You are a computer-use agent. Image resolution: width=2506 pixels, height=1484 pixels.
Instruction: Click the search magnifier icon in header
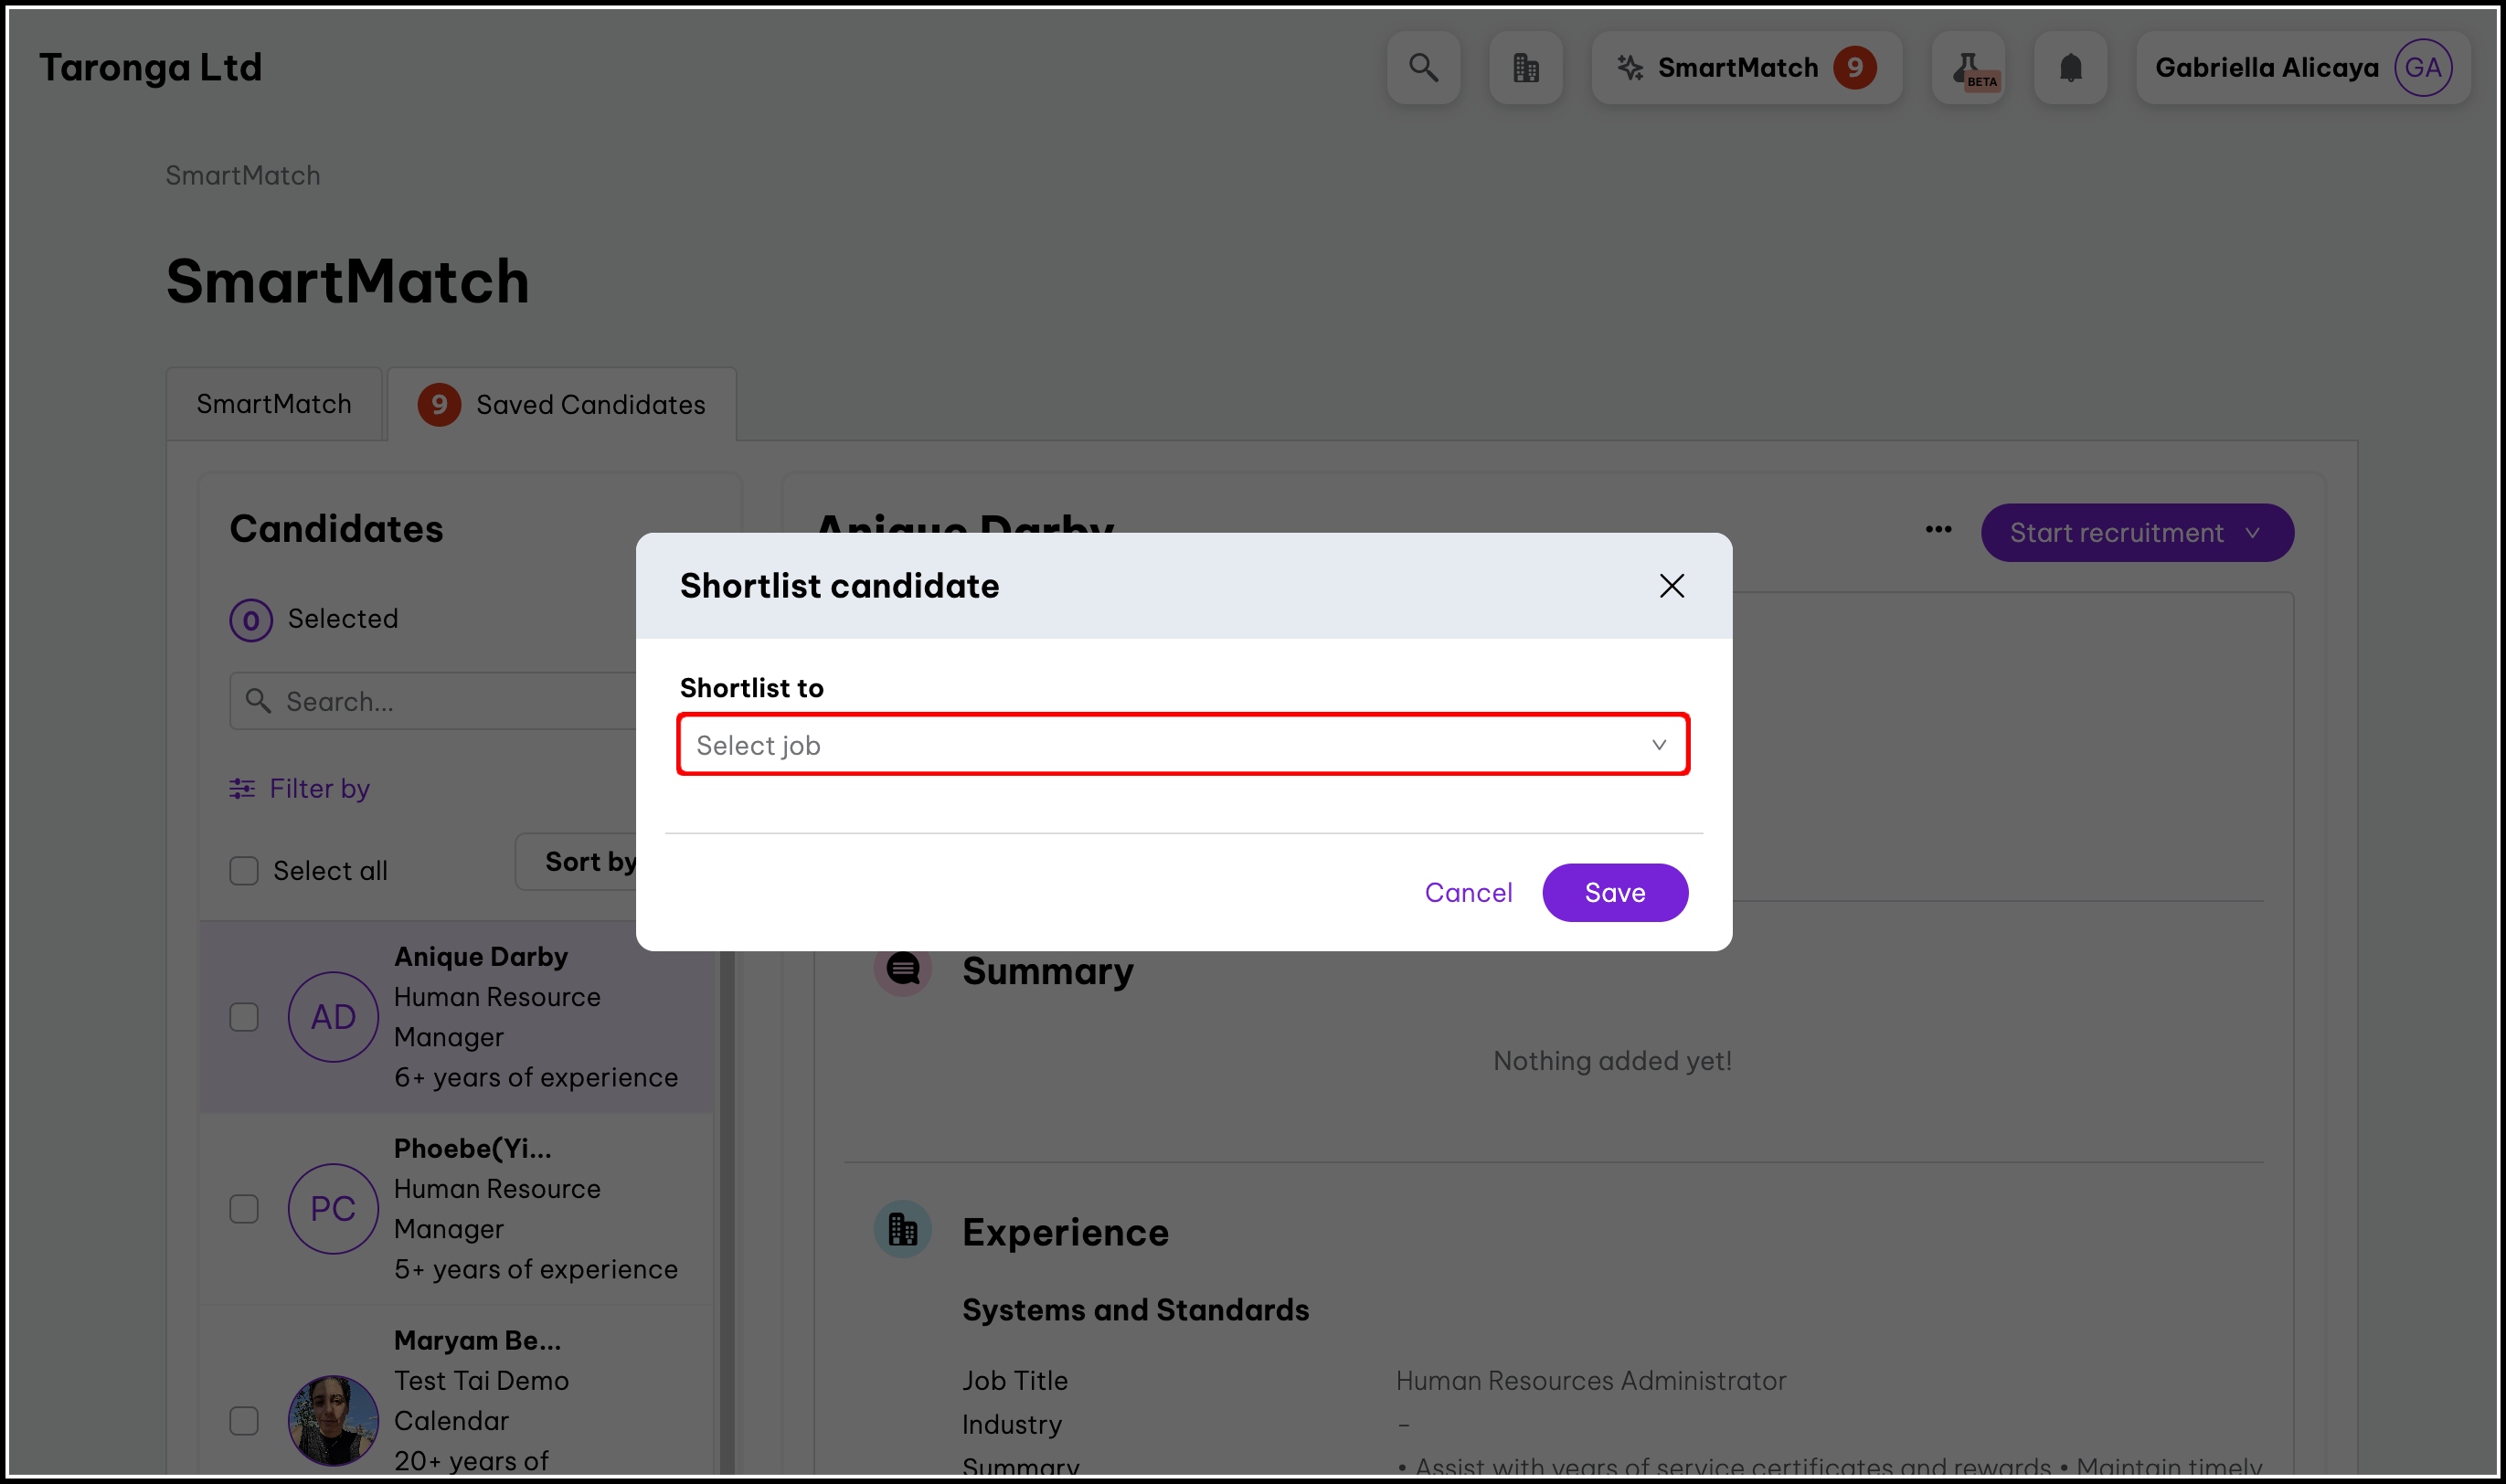click(x=1423, y=68)
